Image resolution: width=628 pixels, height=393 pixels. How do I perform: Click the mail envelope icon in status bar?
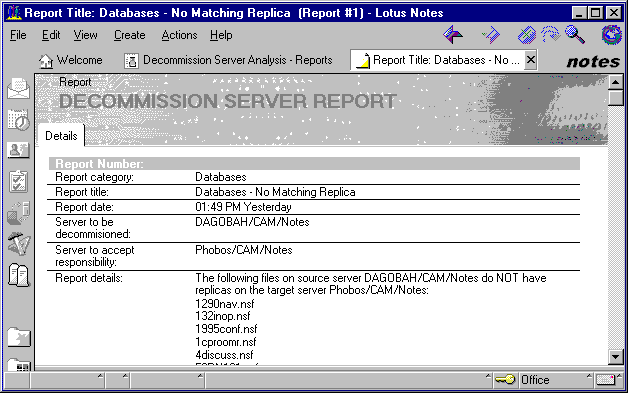[605, 380]
